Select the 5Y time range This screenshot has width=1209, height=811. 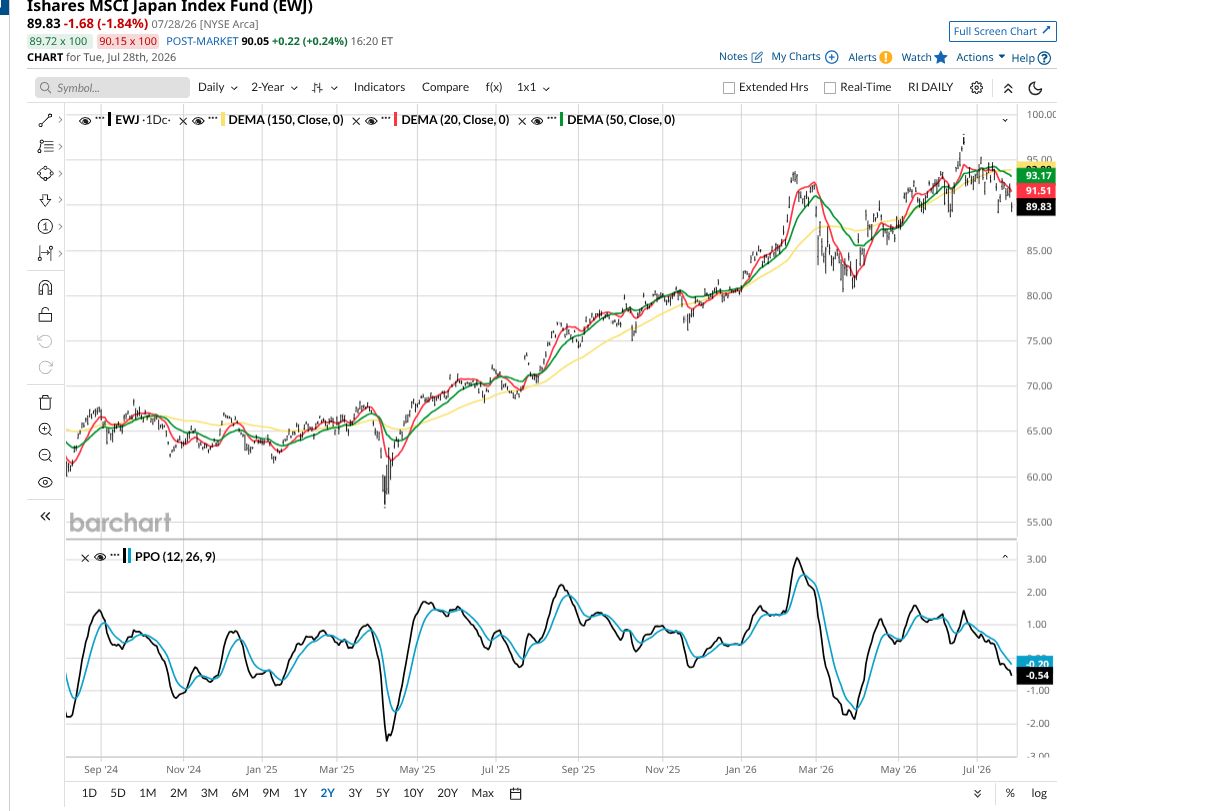tap(383, 793)
